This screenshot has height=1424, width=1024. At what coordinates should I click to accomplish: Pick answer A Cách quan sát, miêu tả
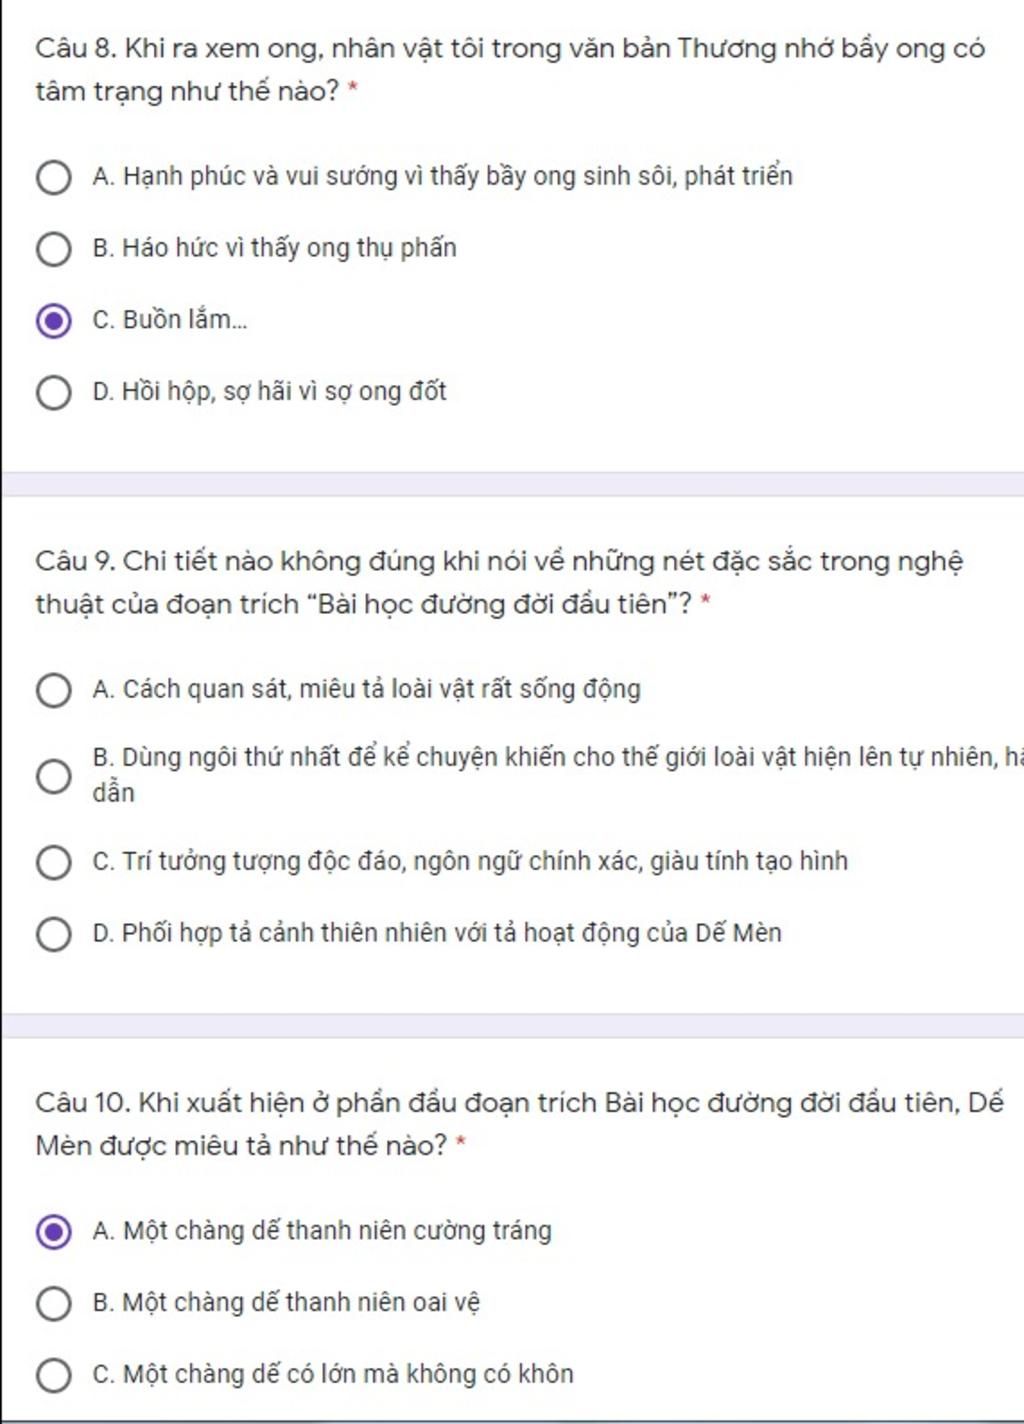pos(53,690)
